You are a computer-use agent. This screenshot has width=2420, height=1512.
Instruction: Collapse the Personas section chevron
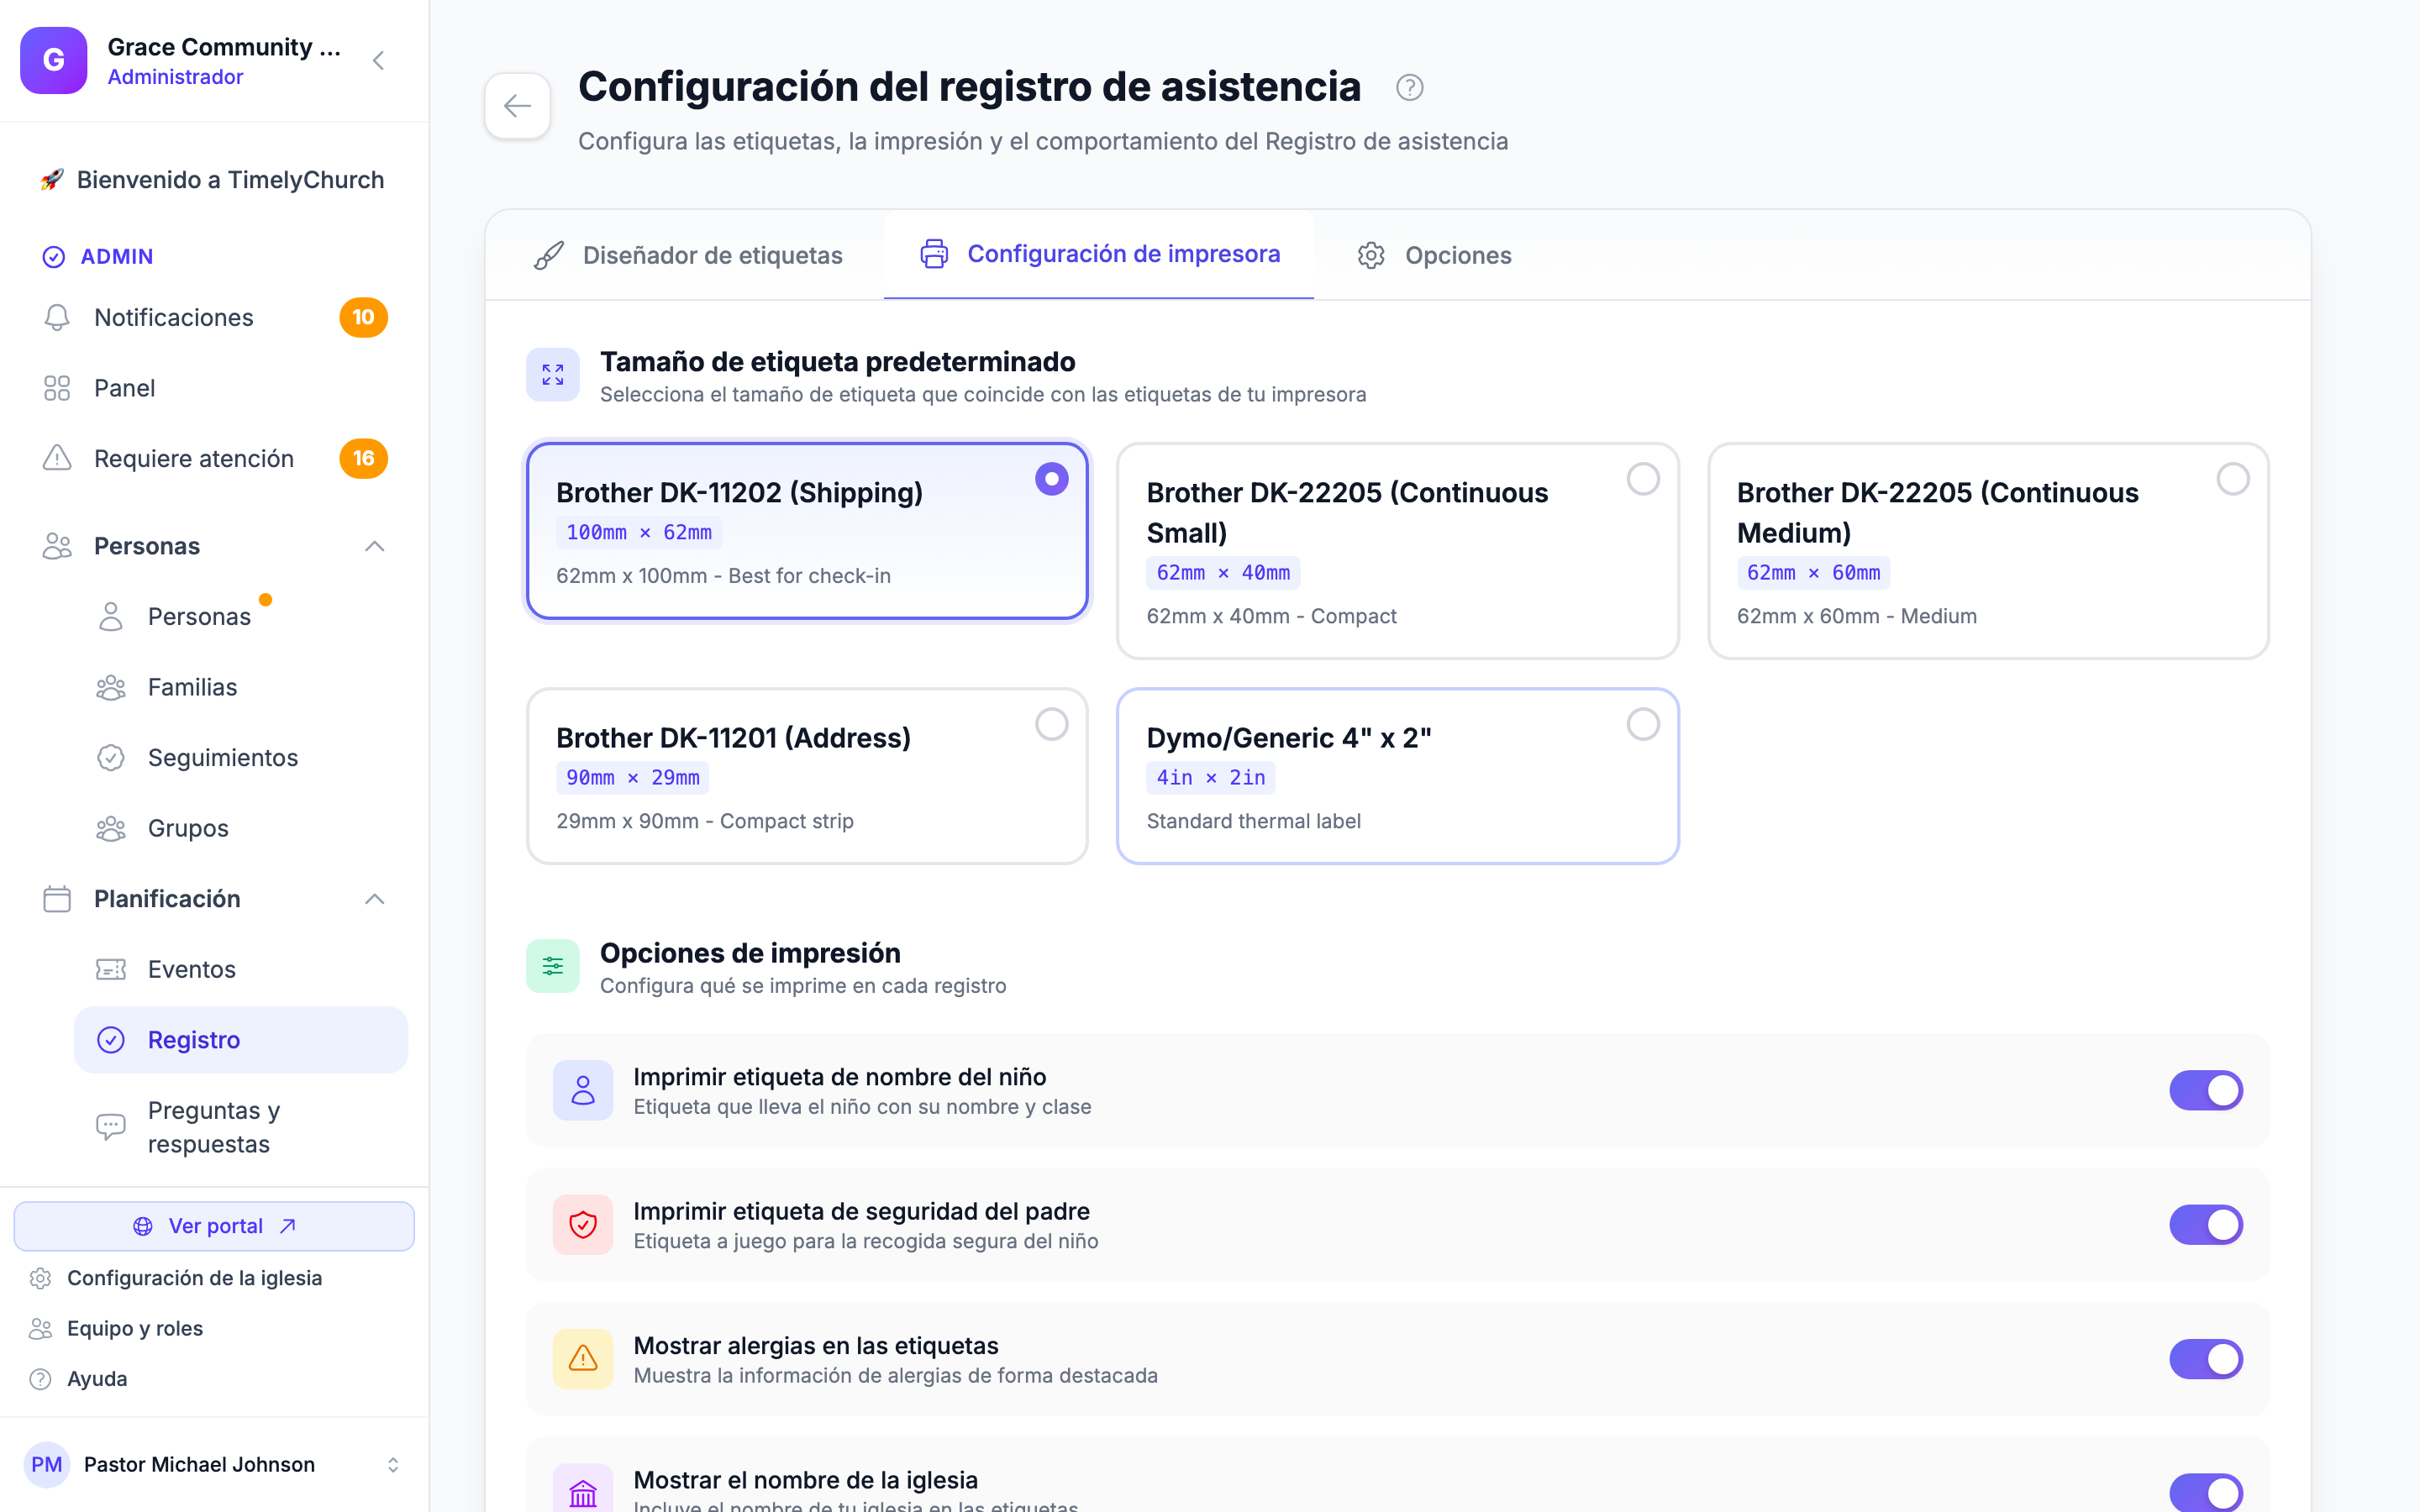click(x=375, y=546)
